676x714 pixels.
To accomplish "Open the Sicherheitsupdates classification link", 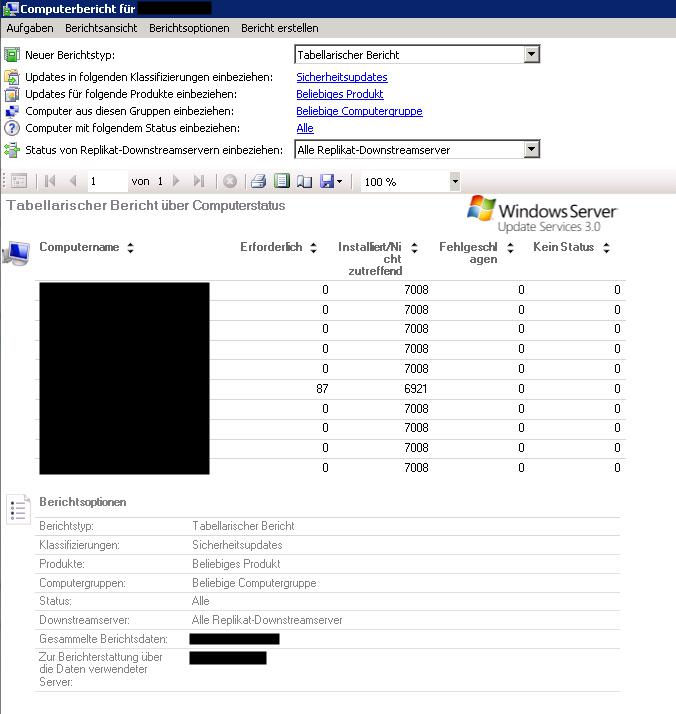I will [x=342, y=77].
